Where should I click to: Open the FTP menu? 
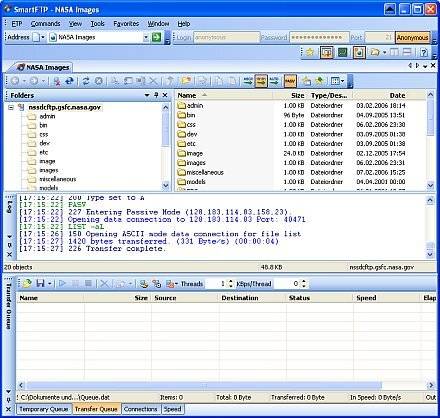[17, 24]
